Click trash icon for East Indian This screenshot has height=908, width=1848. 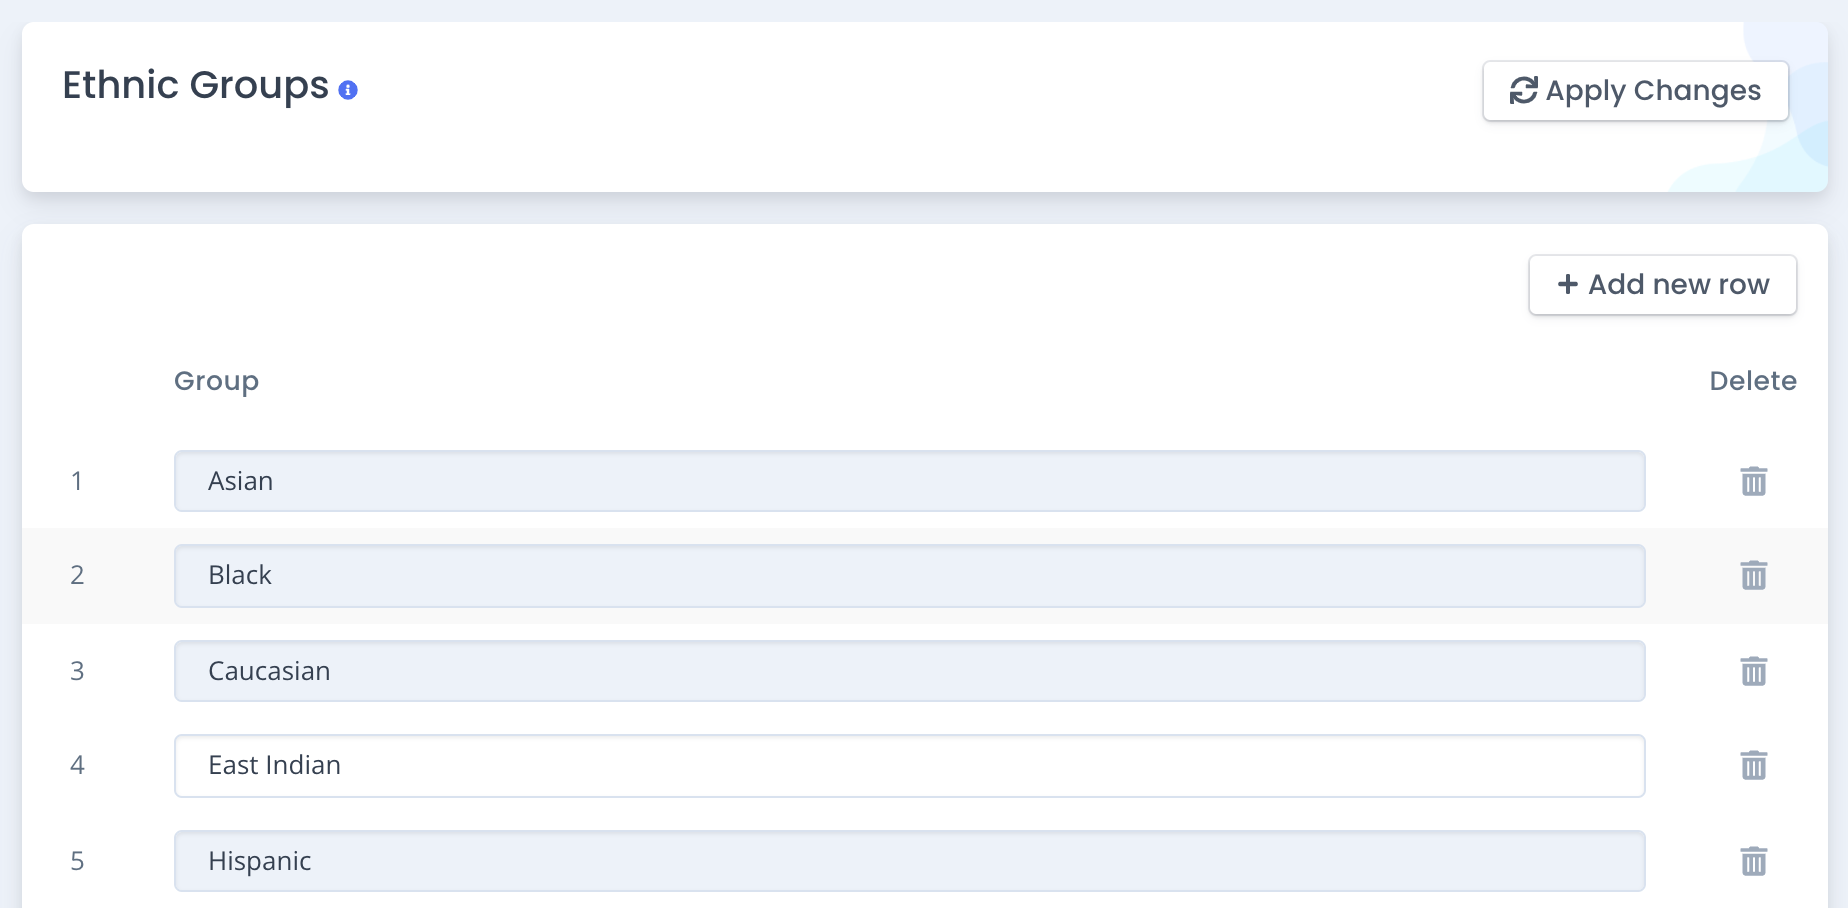click(x=1754, y=765)
